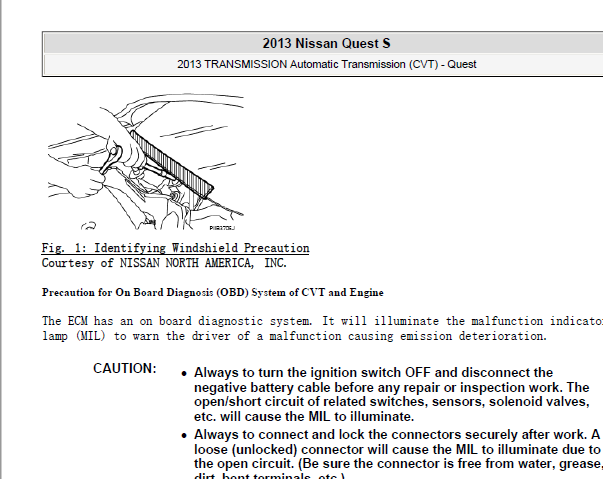This screenshot has height=479, width=603.
Task: Click the windshield wiper illustration
Action: [x=146, y=161]
